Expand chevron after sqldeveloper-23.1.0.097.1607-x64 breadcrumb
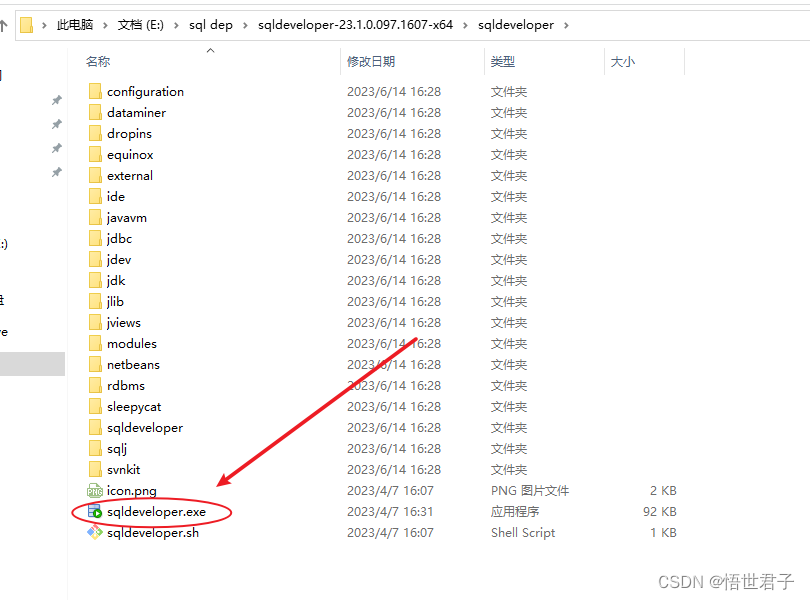Image resolution: width=810 pixels, height=600 pixels. [465, 25]
